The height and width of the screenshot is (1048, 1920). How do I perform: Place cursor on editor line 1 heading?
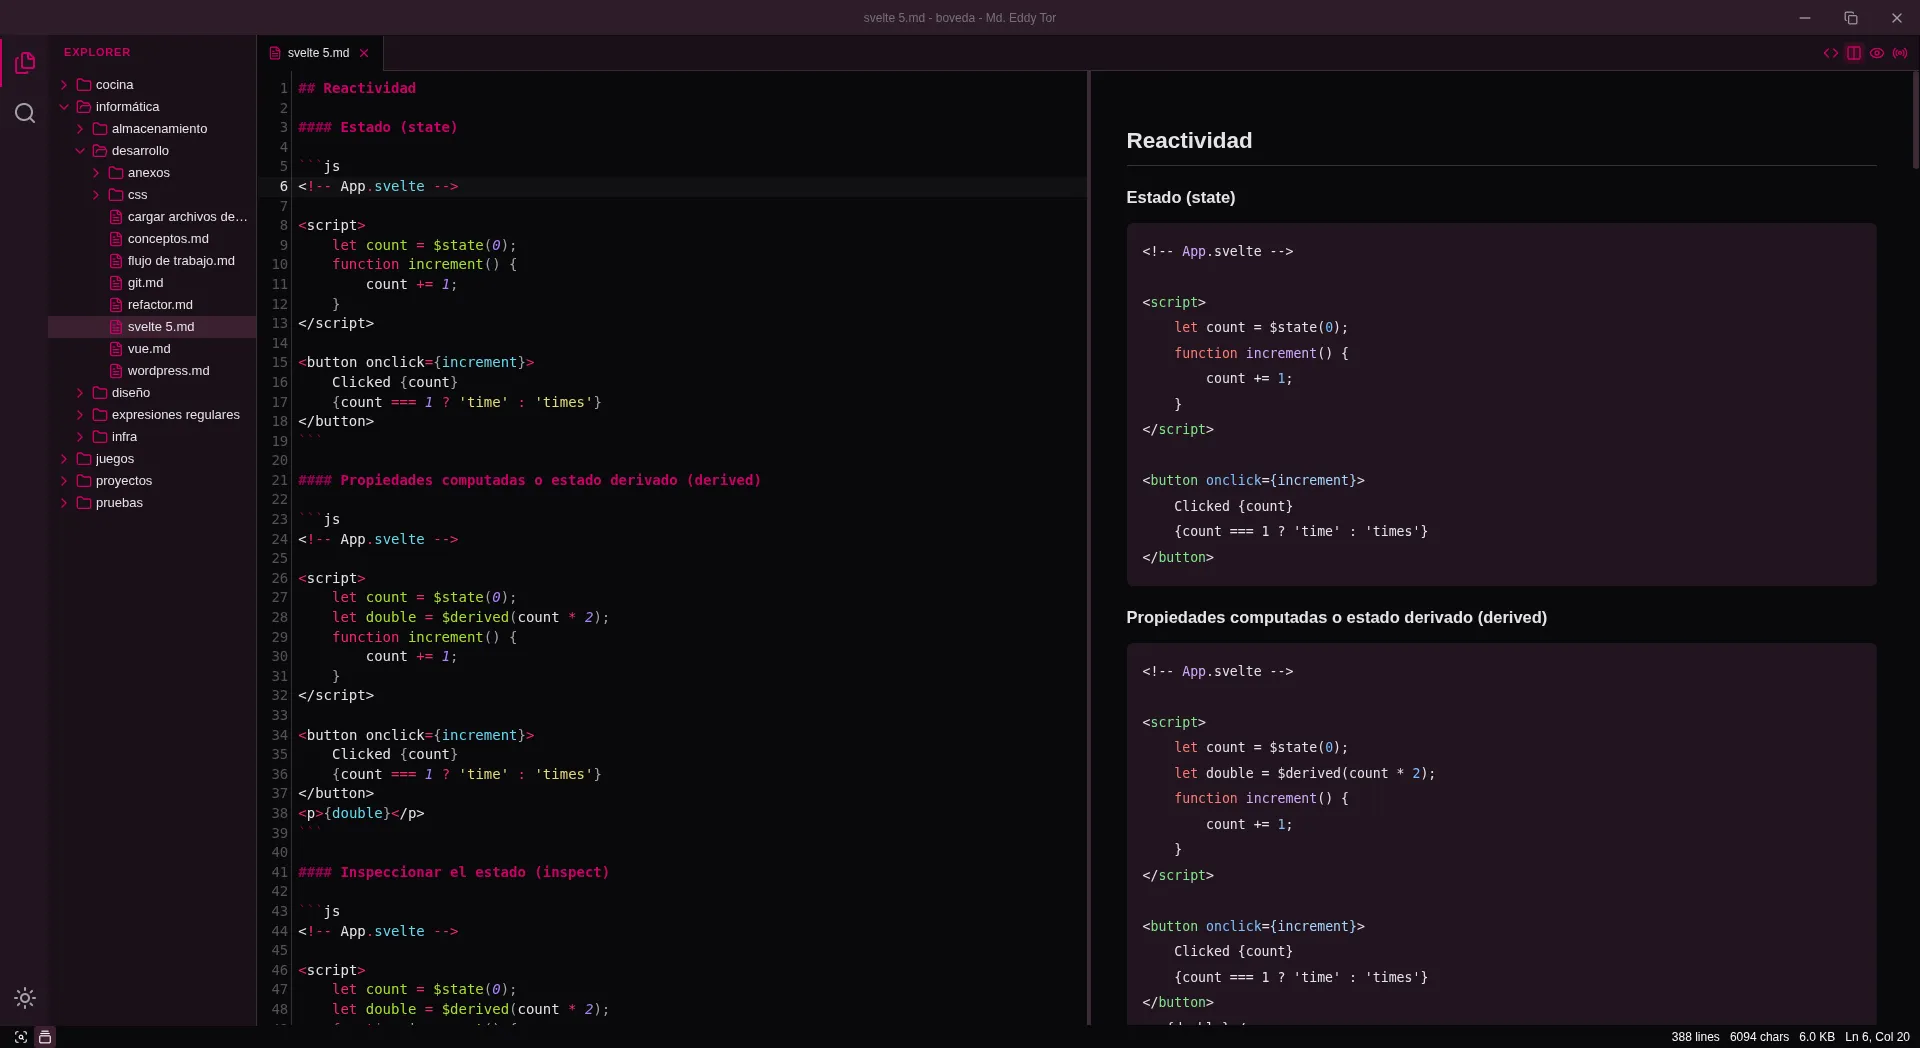click(x=357, y=88)
